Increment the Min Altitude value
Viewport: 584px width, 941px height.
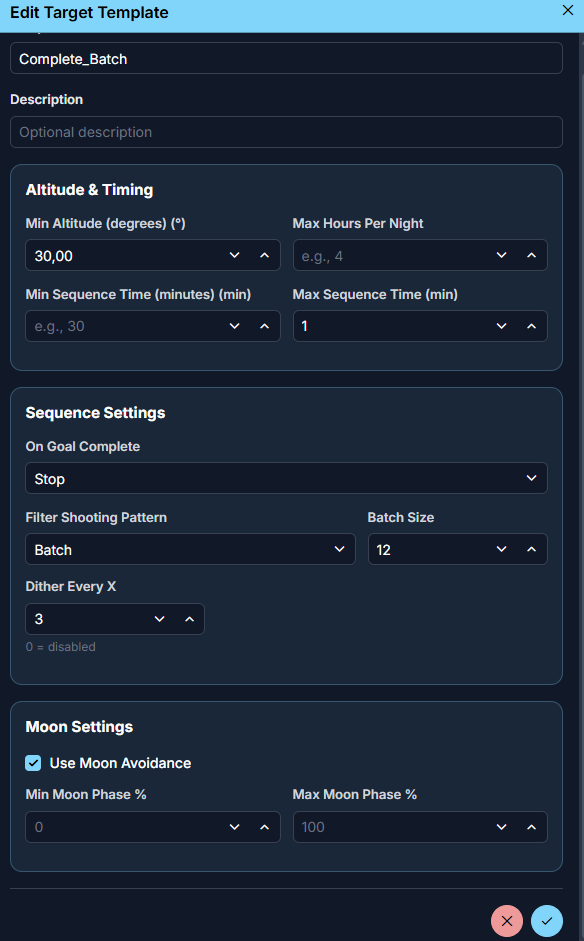click(x=264, y=255)
